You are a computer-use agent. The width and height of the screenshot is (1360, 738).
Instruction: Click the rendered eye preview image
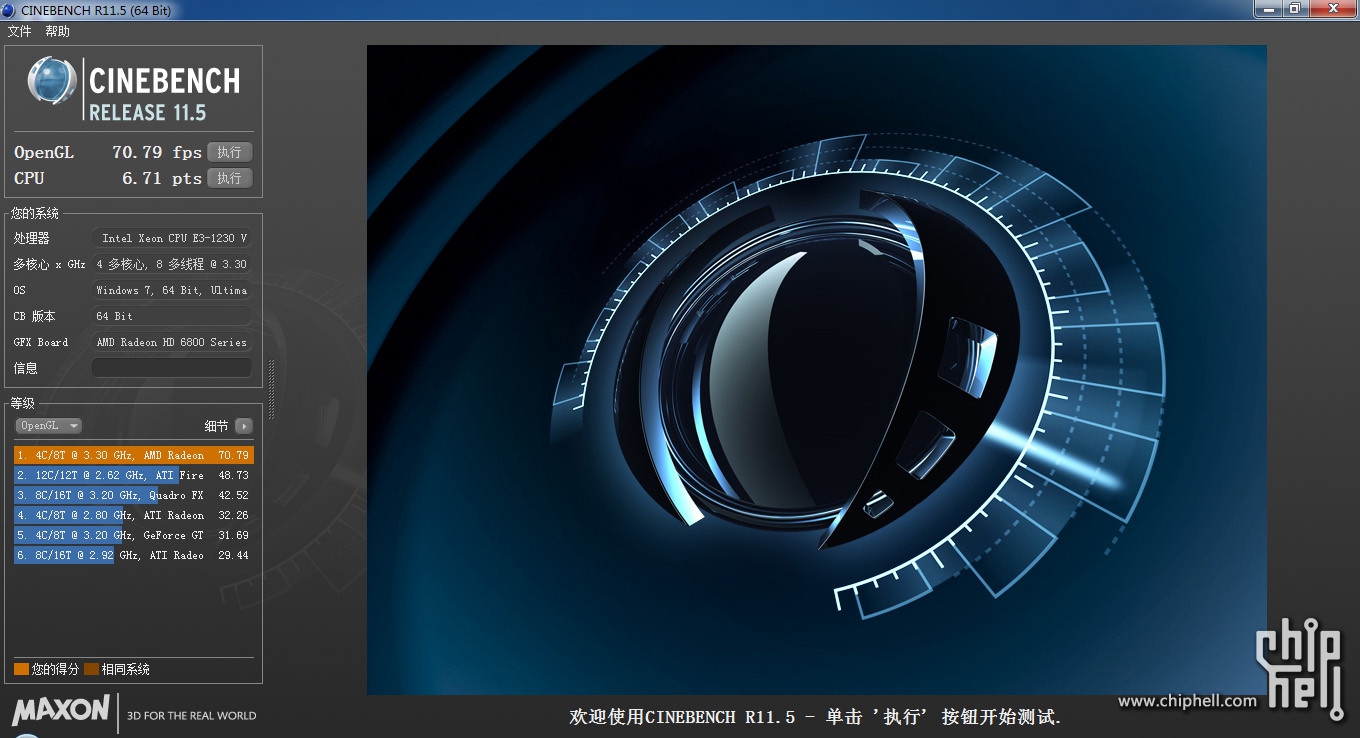816,369
